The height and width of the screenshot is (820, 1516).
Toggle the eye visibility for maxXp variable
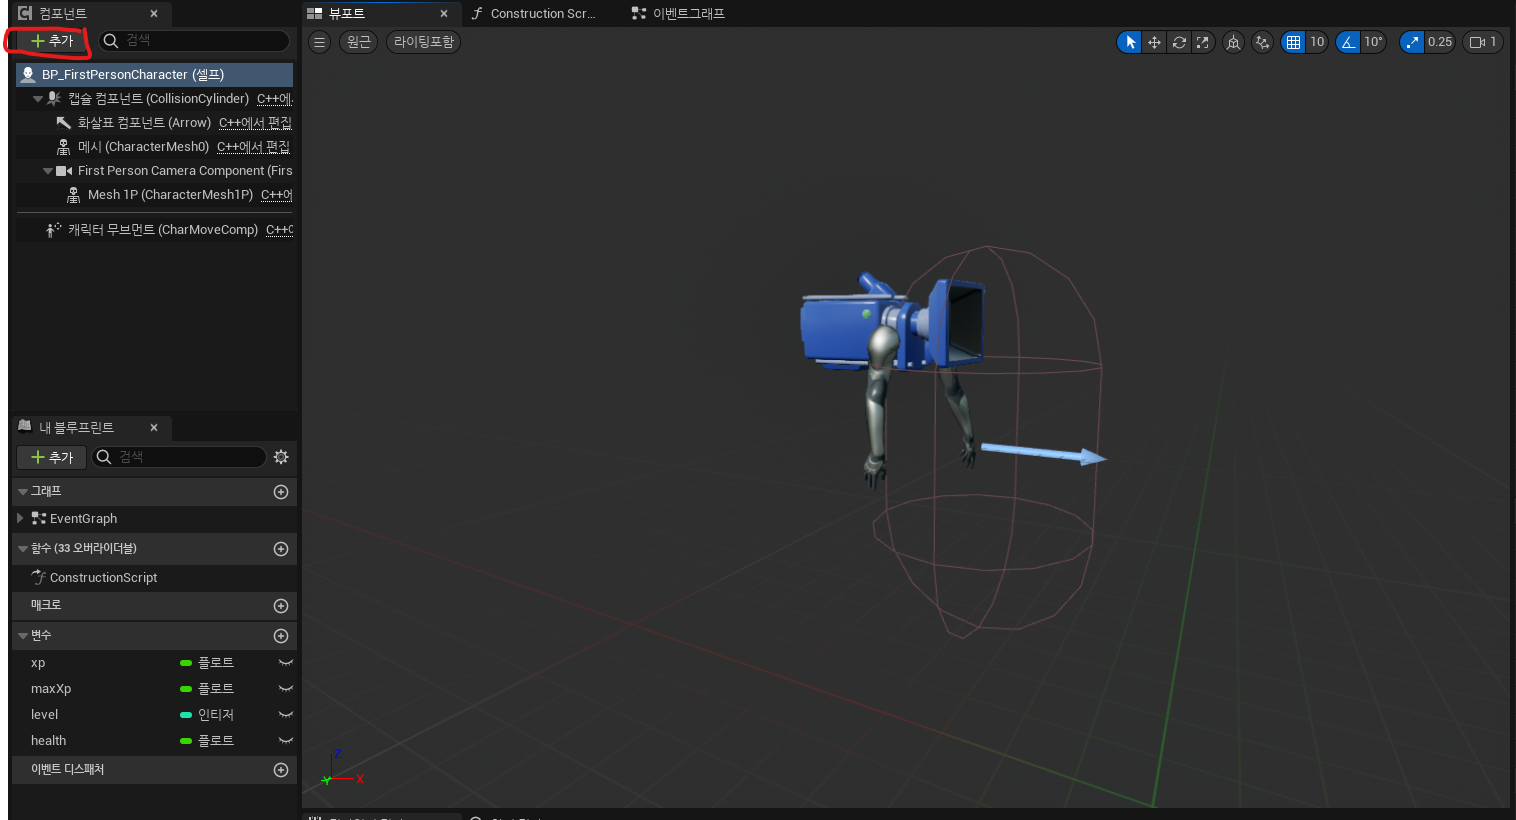point(285,689)
